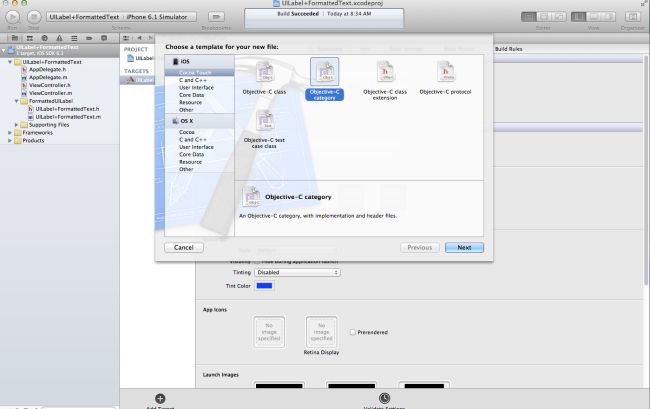The height and width of the screenshot is (409, 650).
Task: Open the Organizer window
Action: 633,17
